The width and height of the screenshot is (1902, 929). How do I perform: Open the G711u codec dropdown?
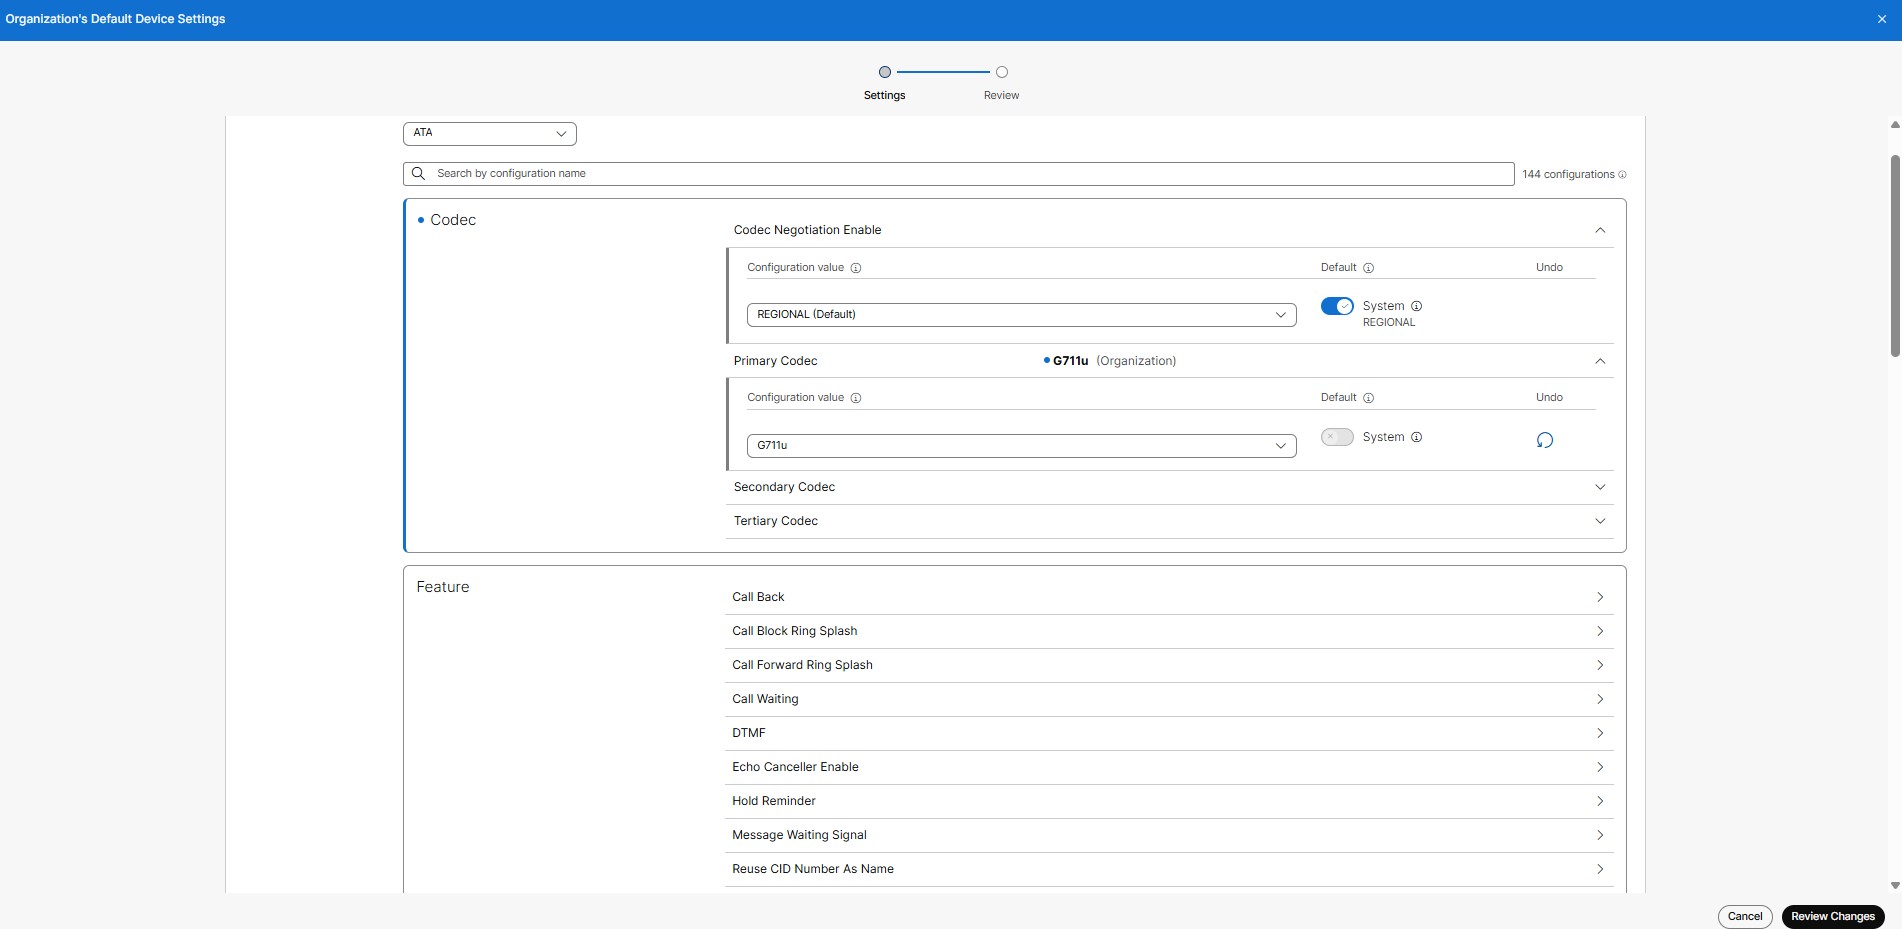pyautogui.click(x=1021, y=446)
